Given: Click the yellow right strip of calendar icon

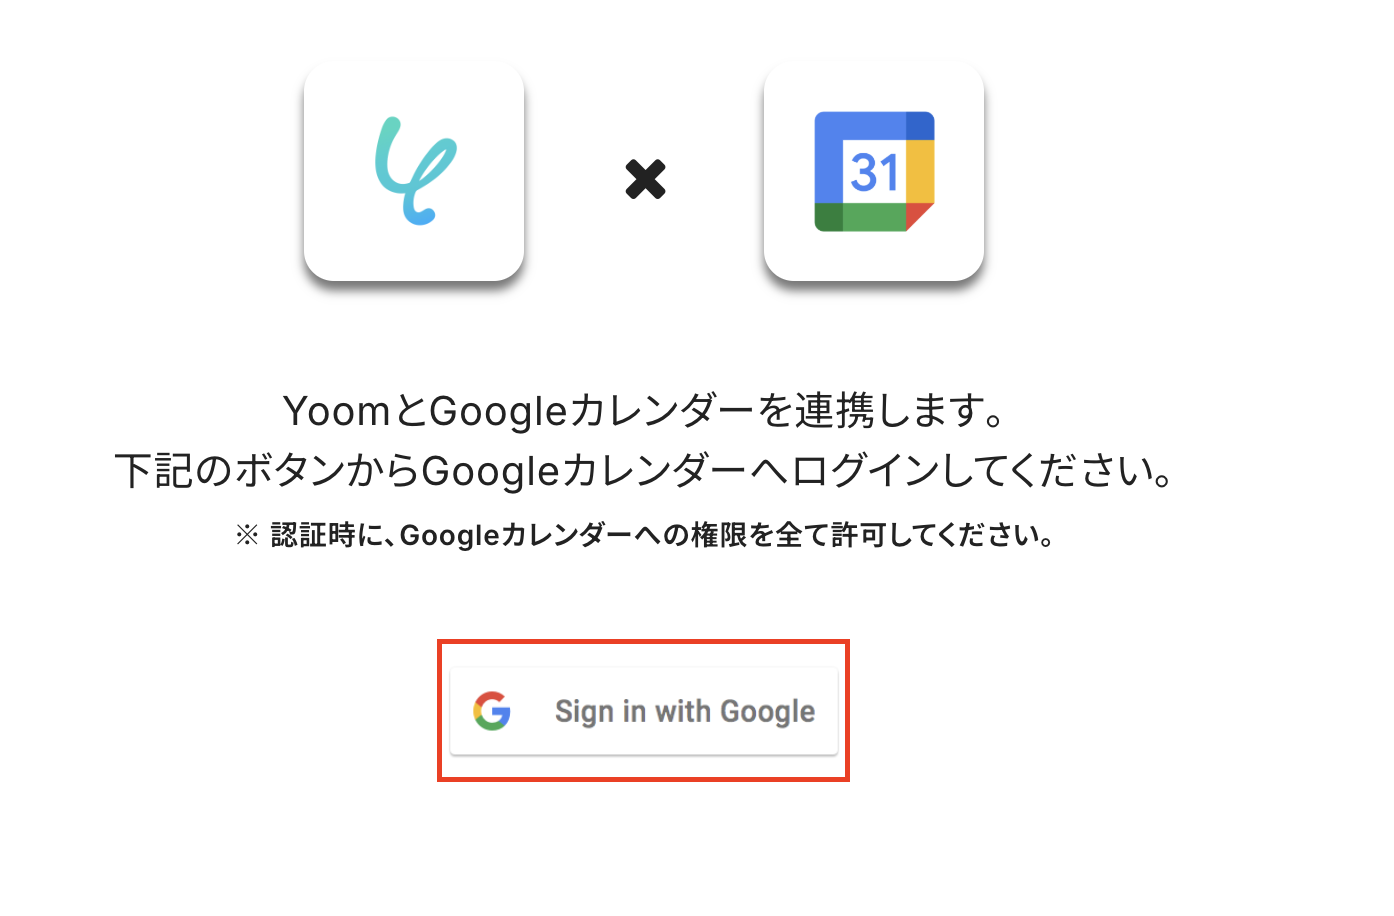Looking at the screenshot, I should click(x=920, y=171).
